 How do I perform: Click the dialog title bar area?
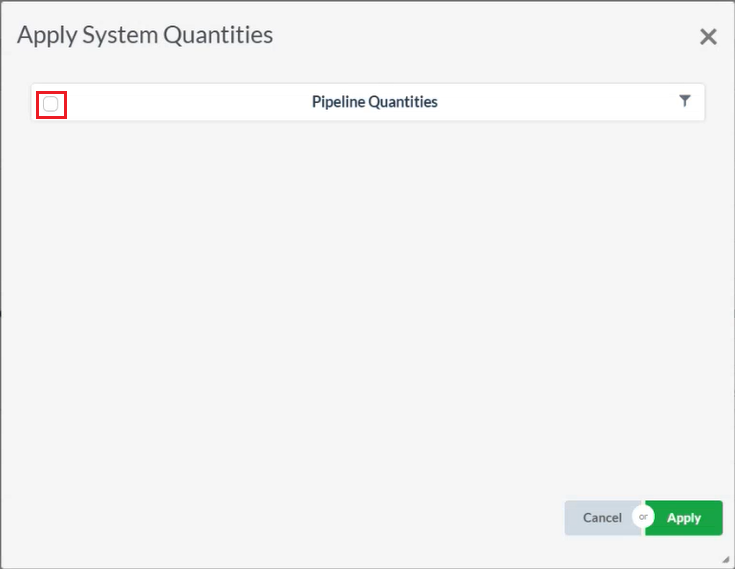(x=450, y=35)
